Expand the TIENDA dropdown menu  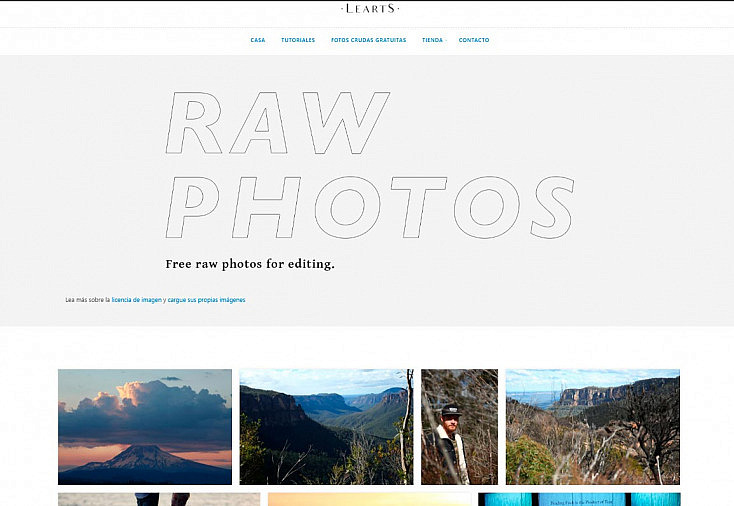coord(434,40)
